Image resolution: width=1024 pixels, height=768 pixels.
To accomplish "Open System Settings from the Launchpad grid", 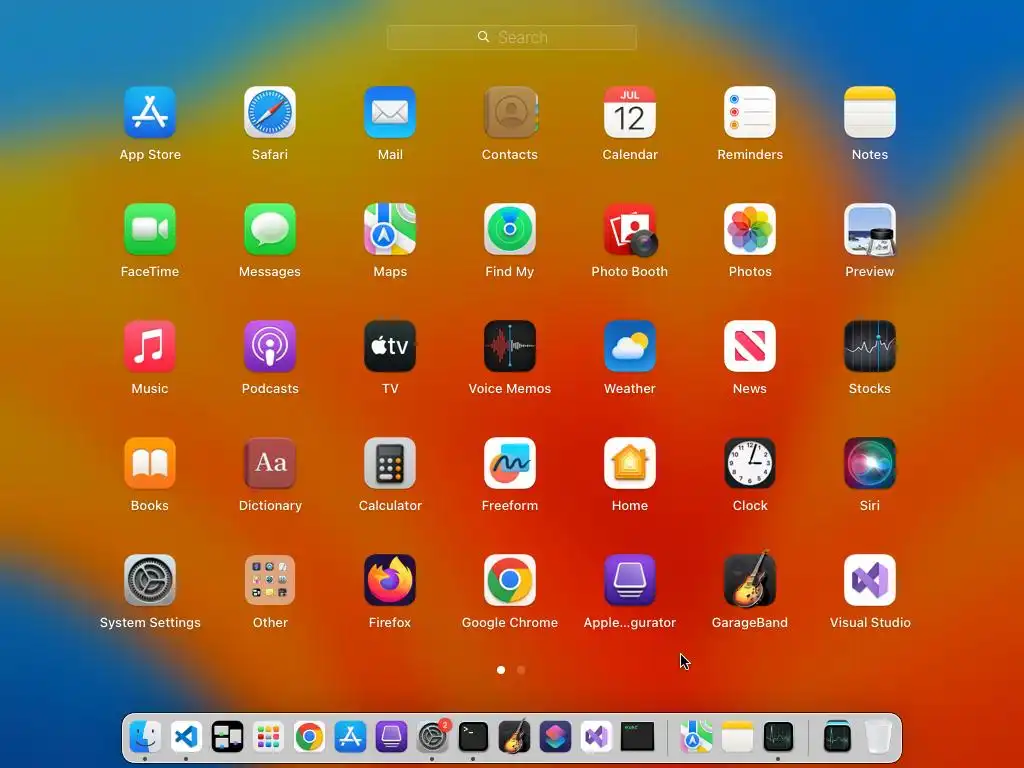I will point(150,580).
